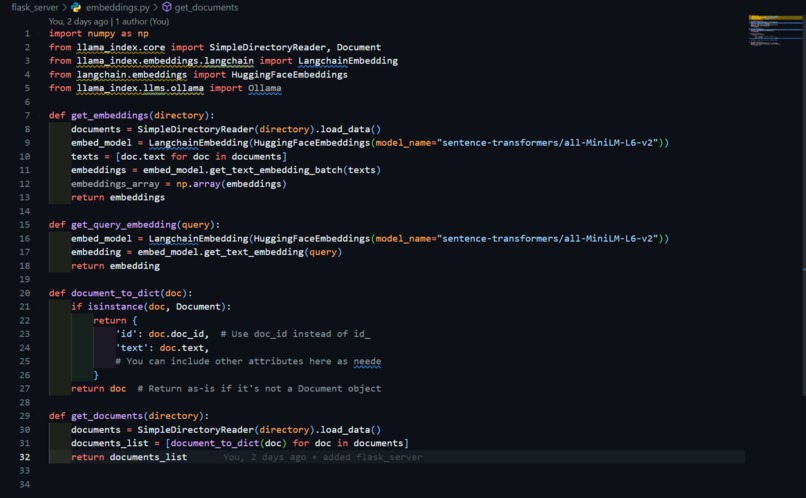Screen dimensions: 806x498
Task: Click the 'You, 2 days ago' blame annotation at top
Action: coord(78,22)
